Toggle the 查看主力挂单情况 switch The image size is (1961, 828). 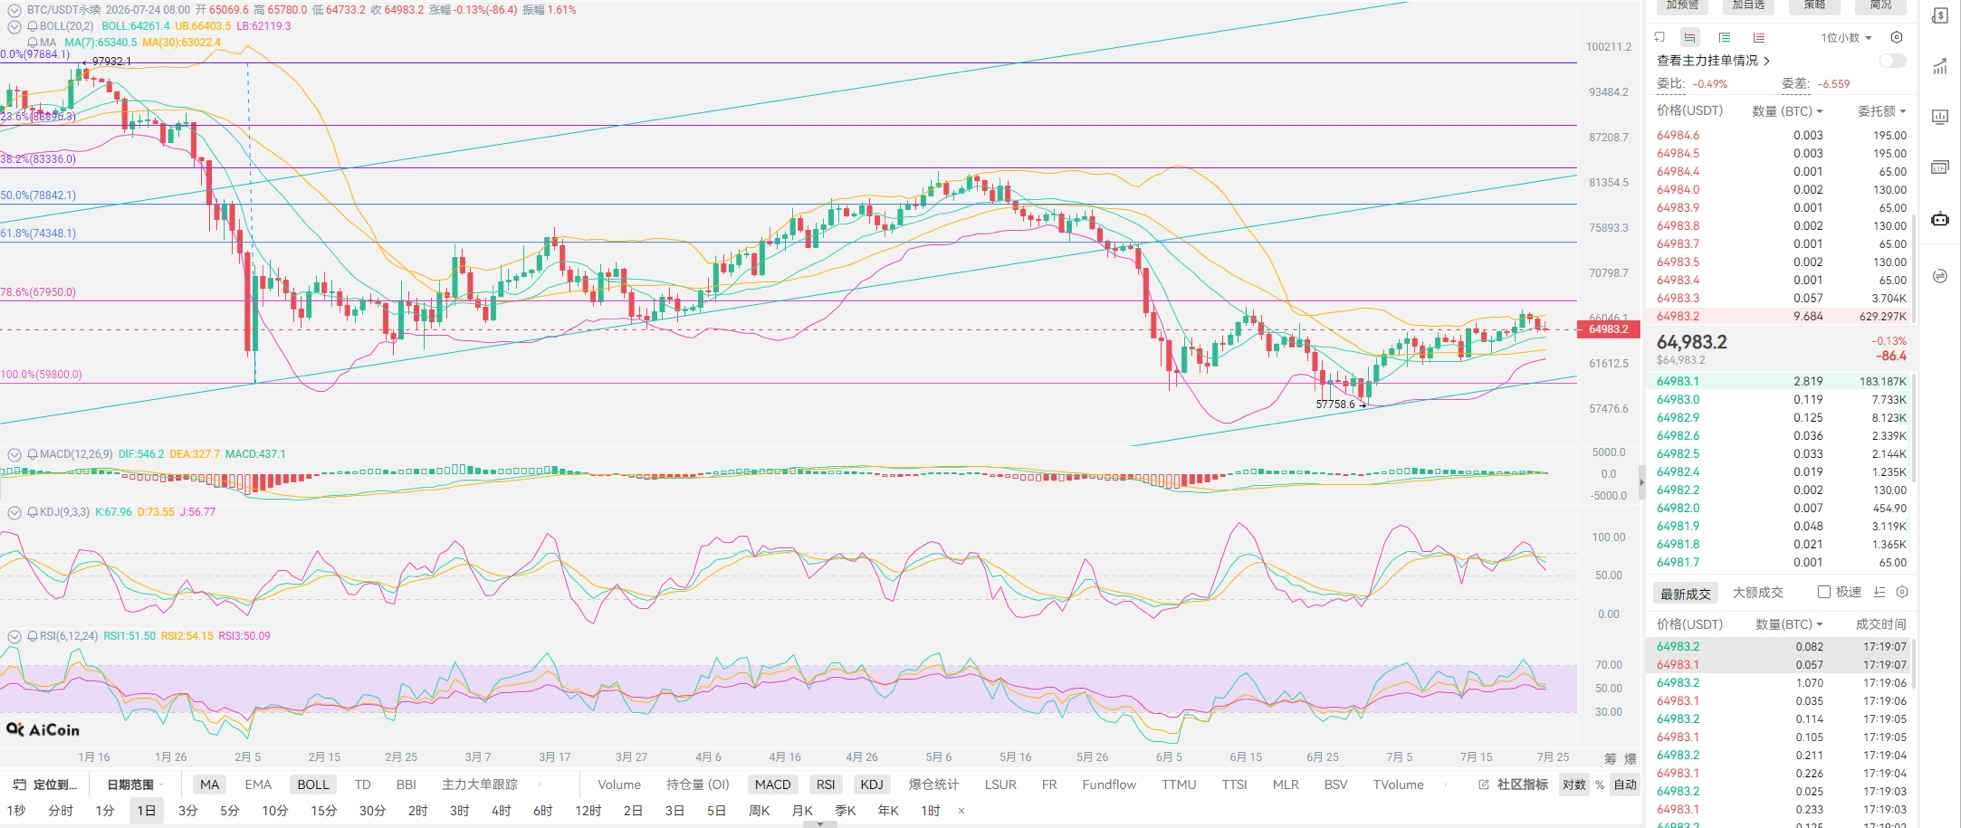pos(1892,61)
